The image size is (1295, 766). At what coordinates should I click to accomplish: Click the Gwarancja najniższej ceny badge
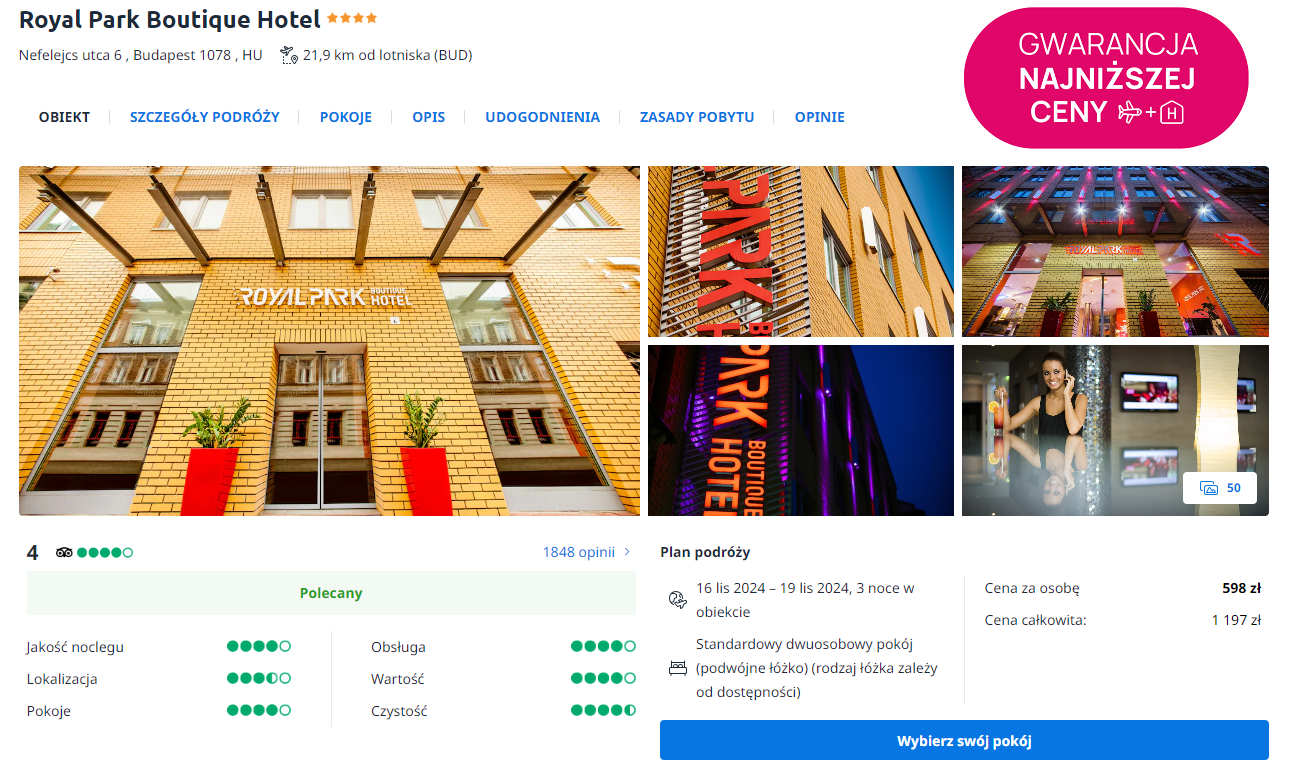click(1105, 77)
